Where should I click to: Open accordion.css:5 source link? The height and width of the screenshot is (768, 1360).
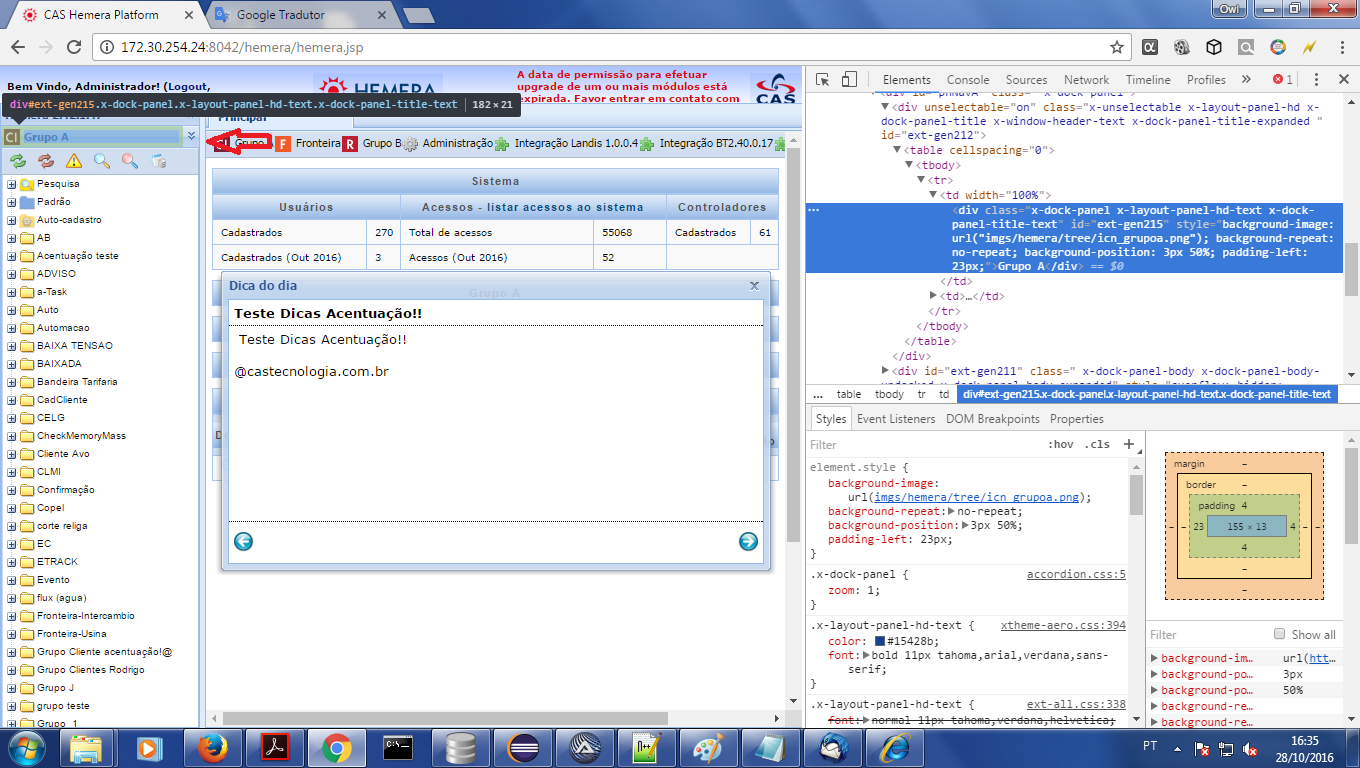[1076, 575]
